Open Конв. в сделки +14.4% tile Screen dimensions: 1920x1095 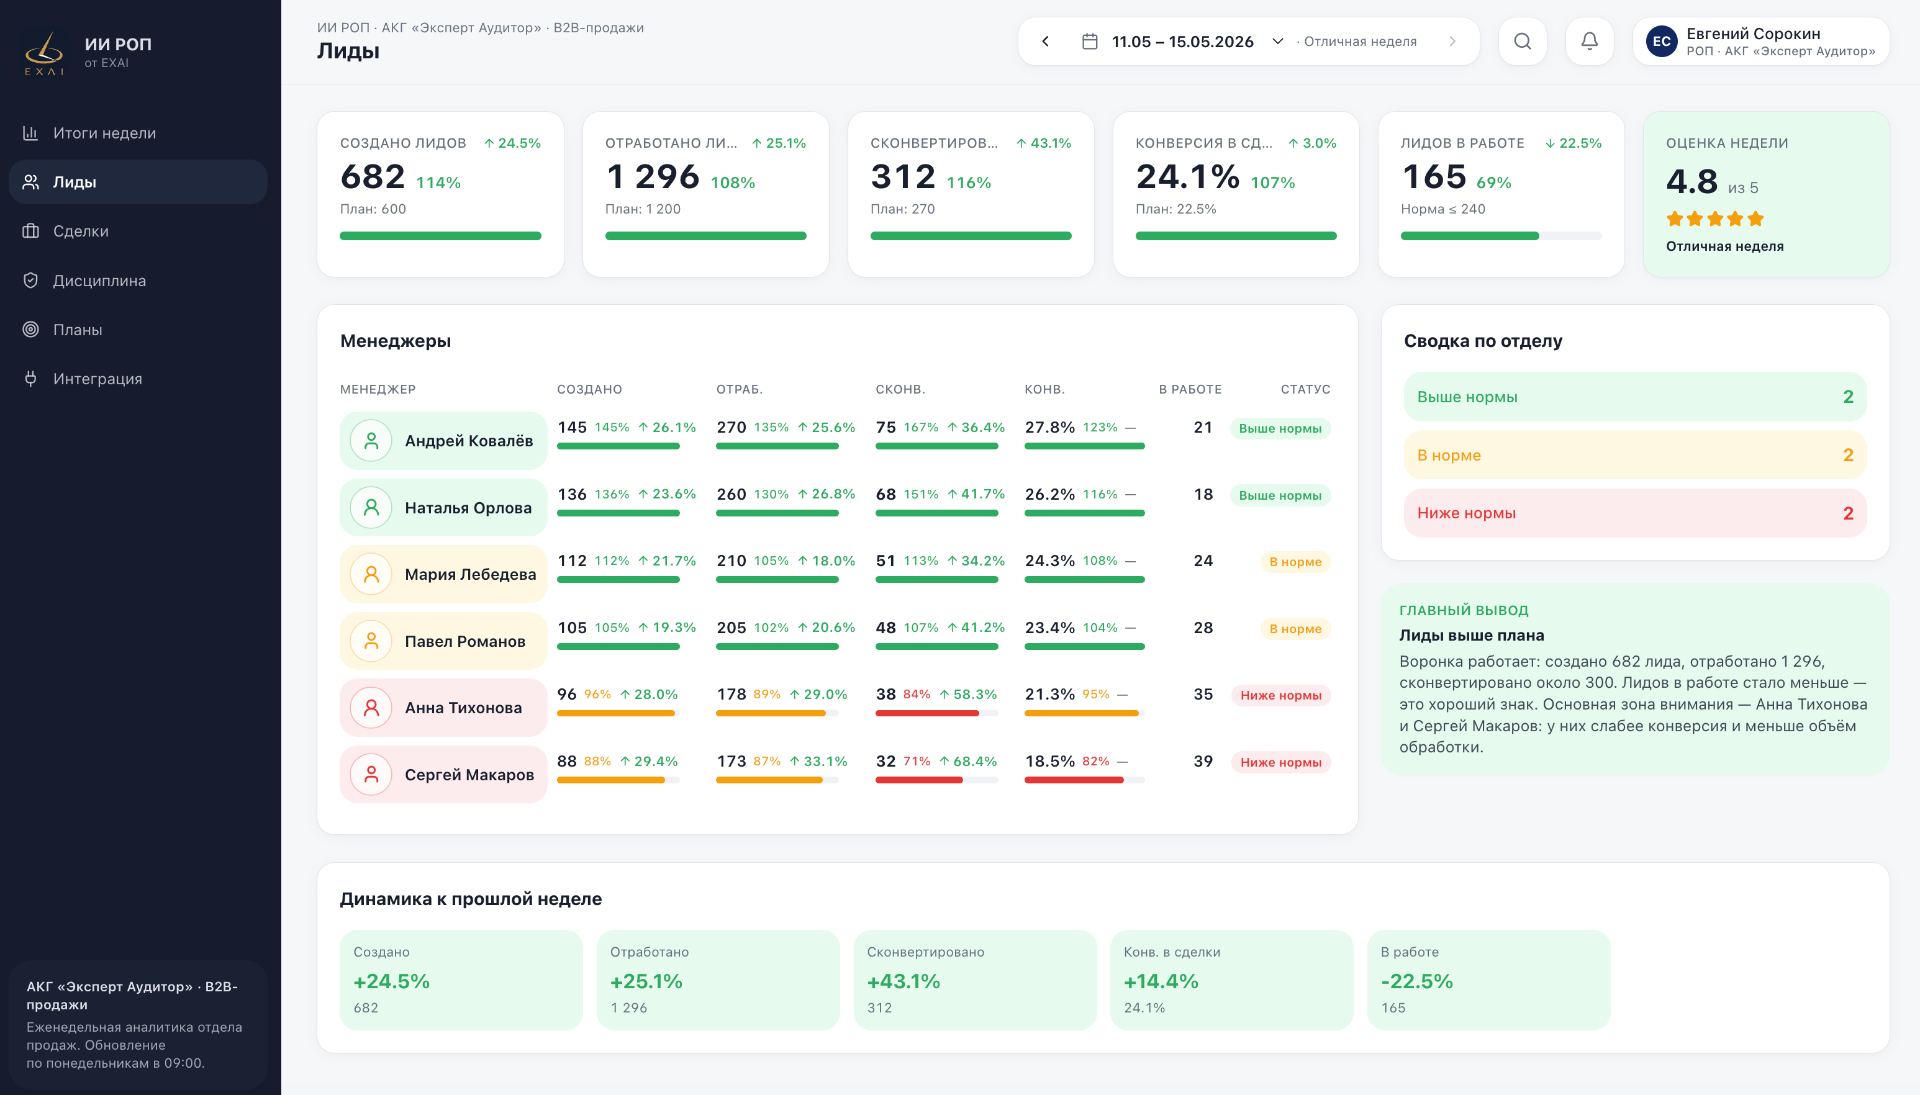pos(1232,980)
